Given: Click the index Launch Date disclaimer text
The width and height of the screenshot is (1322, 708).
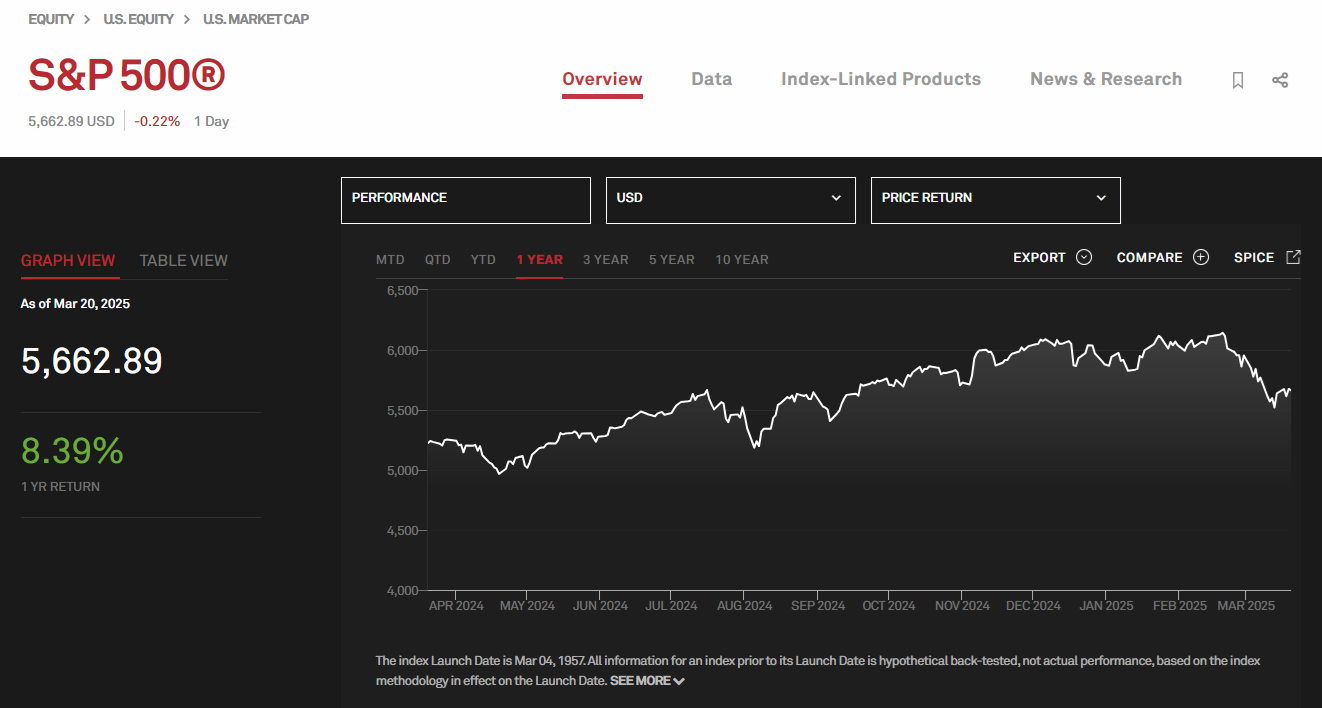Looking at the screenshot, I should coord(817,671).
